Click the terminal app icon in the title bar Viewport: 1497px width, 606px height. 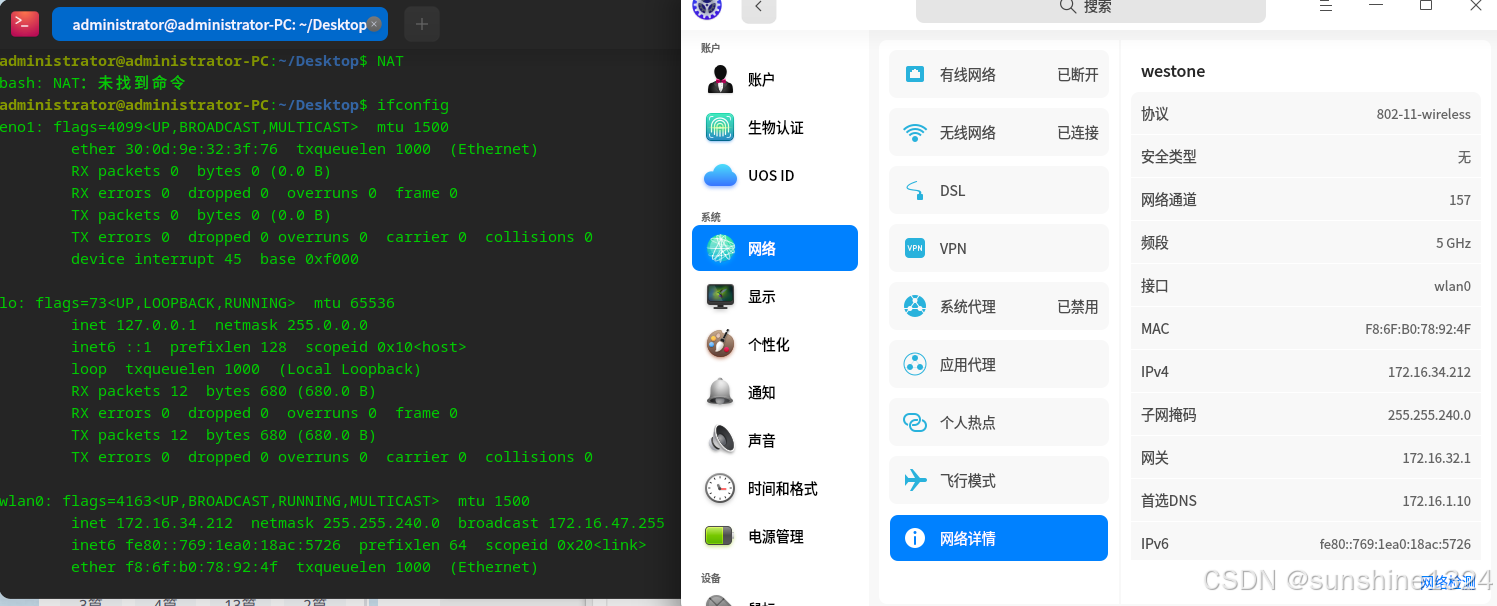(25, 23)
